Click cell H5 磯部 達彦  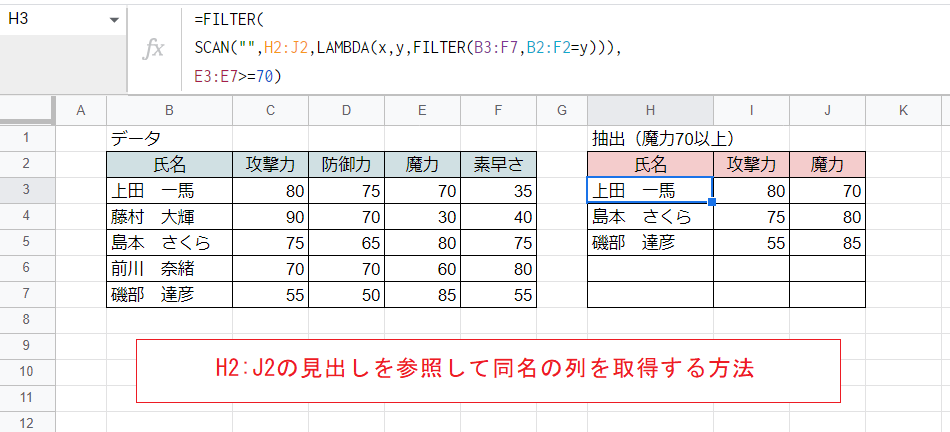[650, 242]
